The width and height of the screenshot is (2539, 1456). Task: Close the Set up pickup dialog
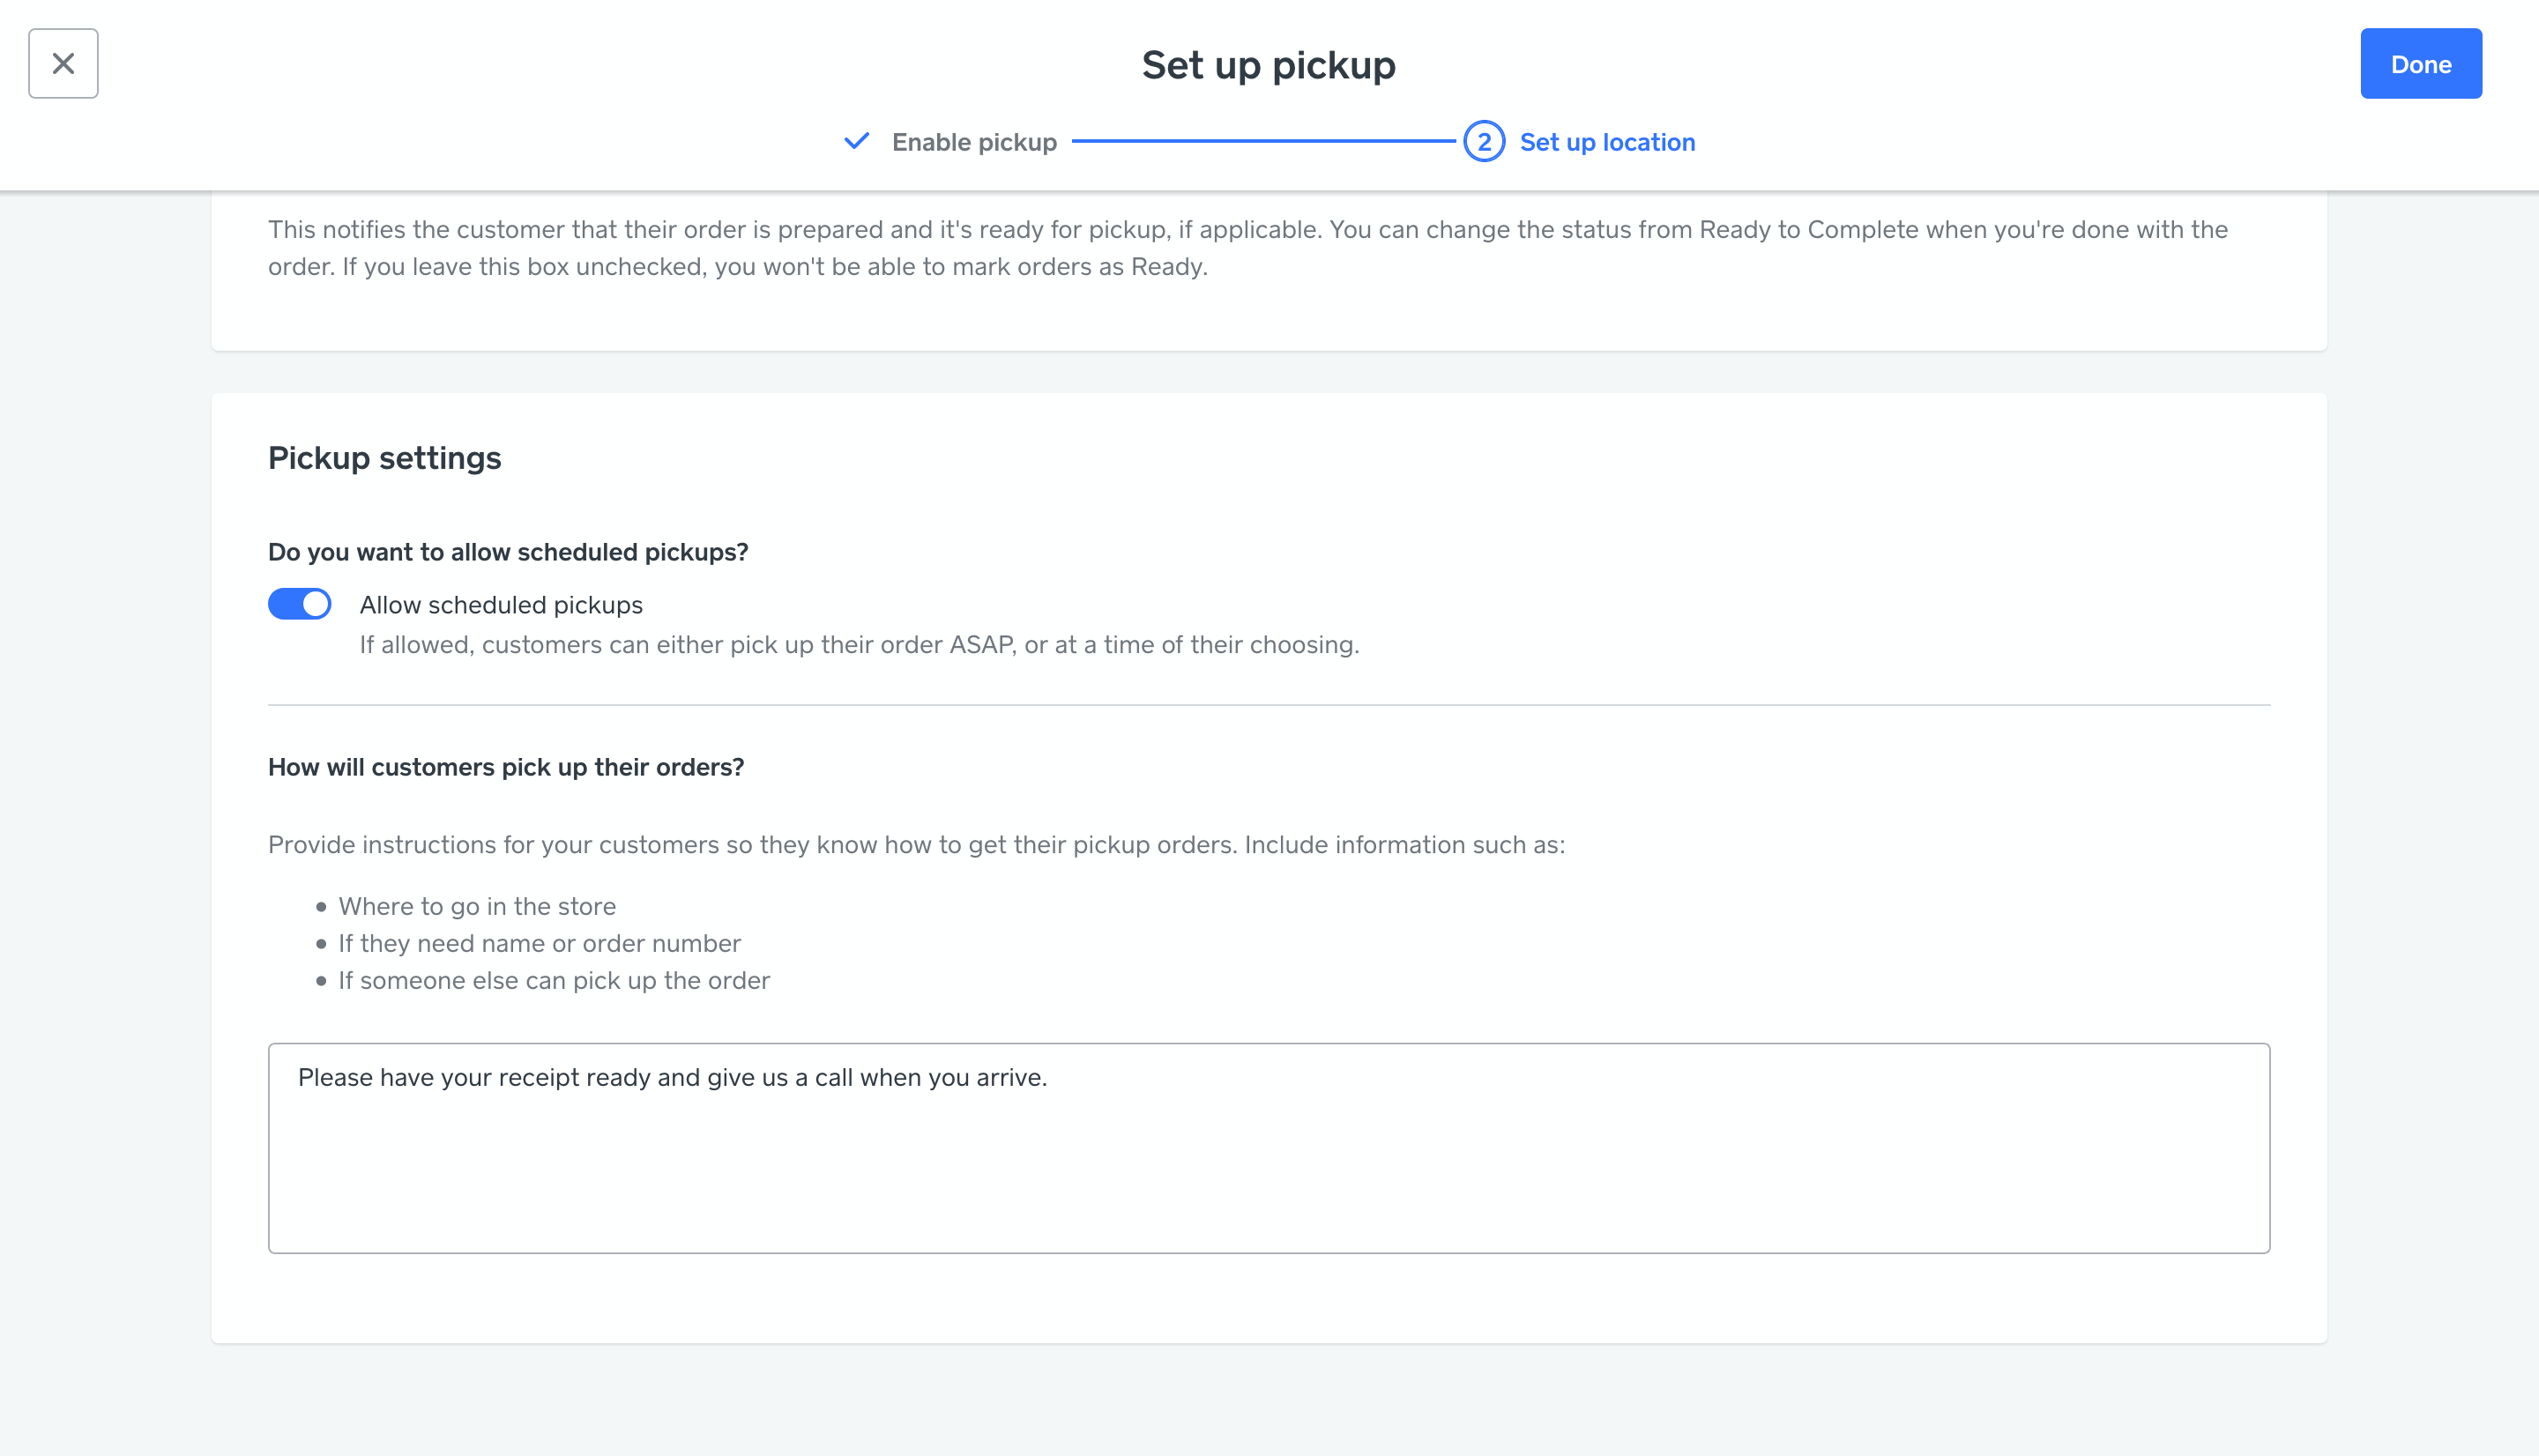point(63,64)
